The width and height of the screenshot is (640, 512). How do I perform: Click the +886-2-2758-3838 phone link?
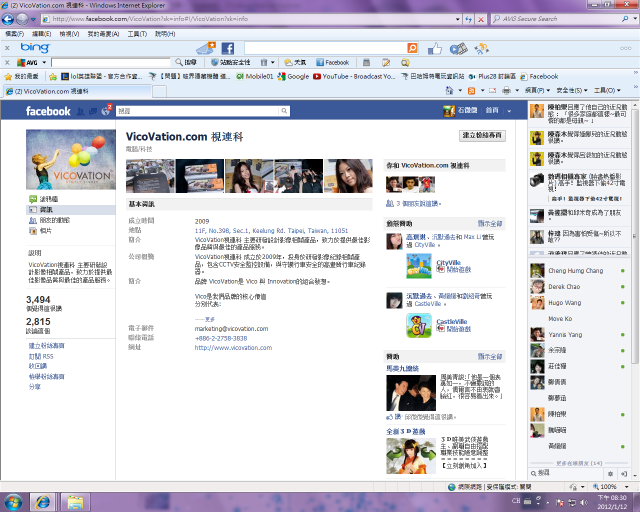click(x=221, y=338)
